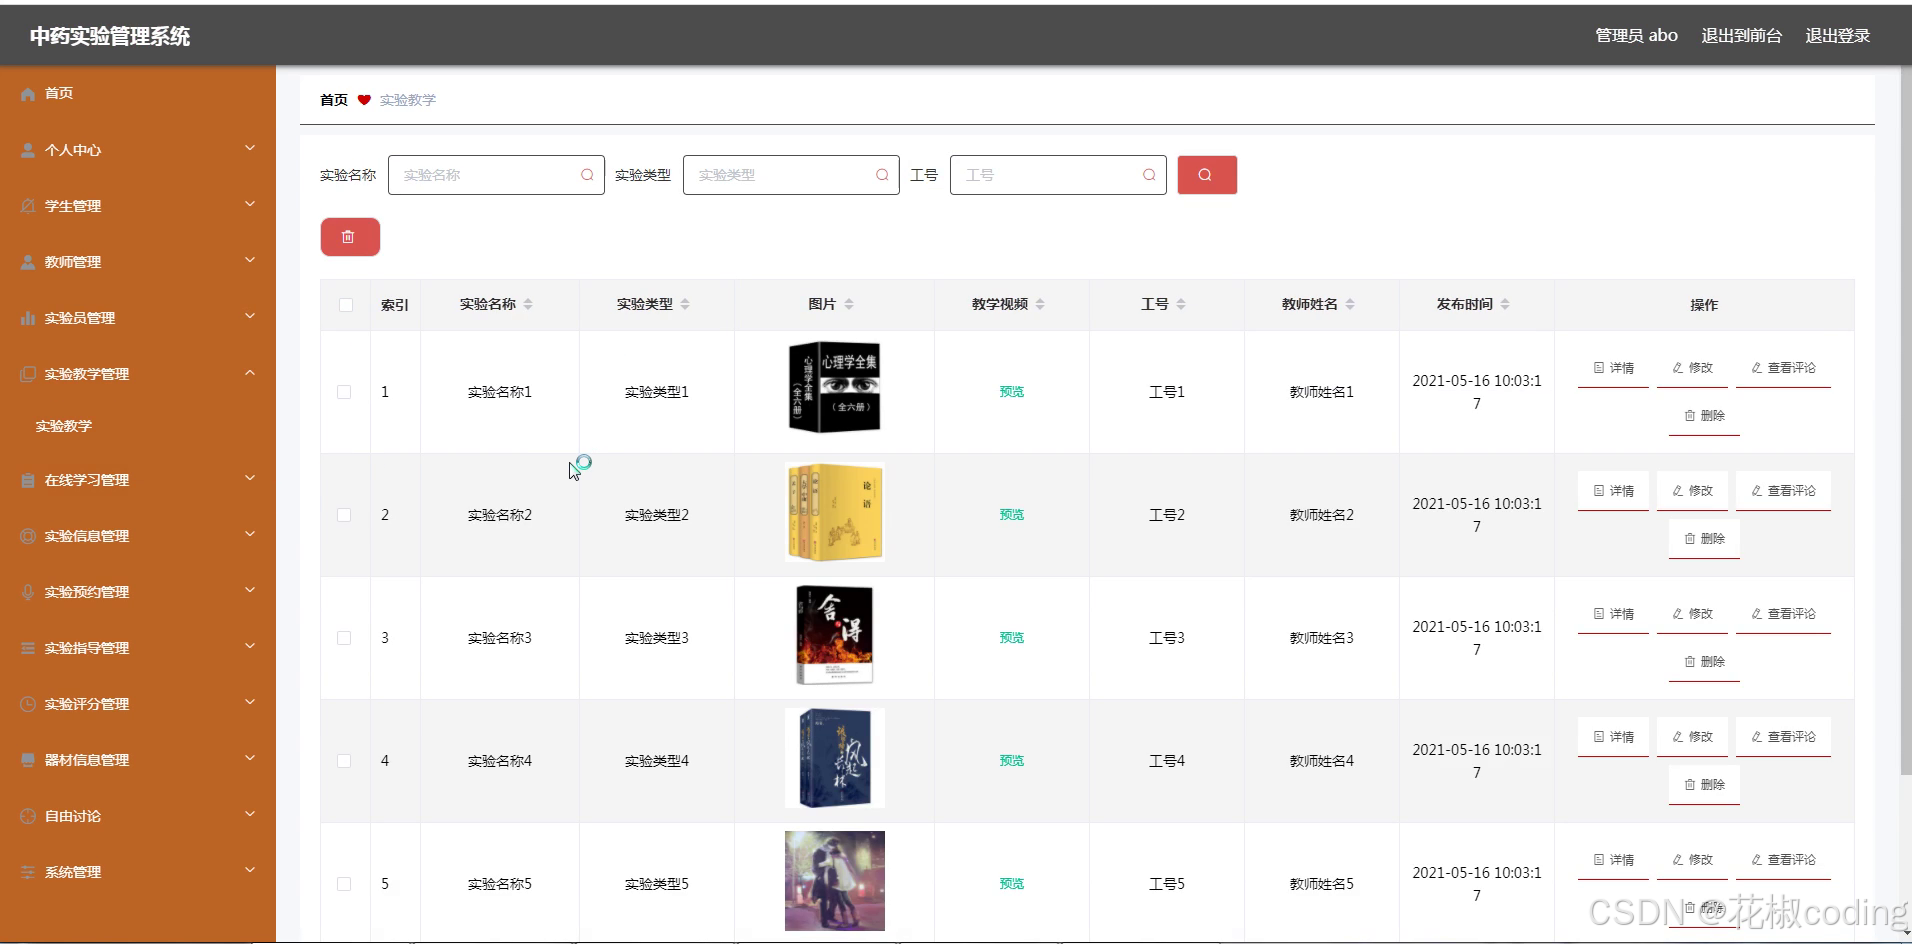
Task: Toggle select-all checkbox in table header
Action: 346,305
